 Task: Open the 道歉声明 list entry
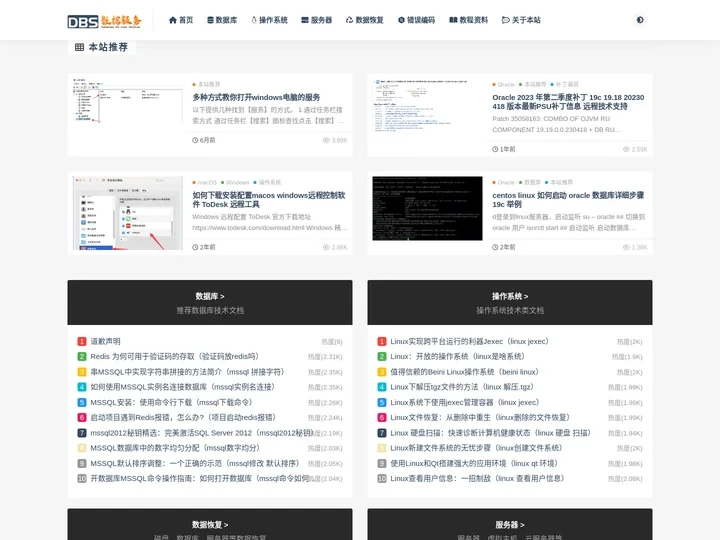(105, 342)
